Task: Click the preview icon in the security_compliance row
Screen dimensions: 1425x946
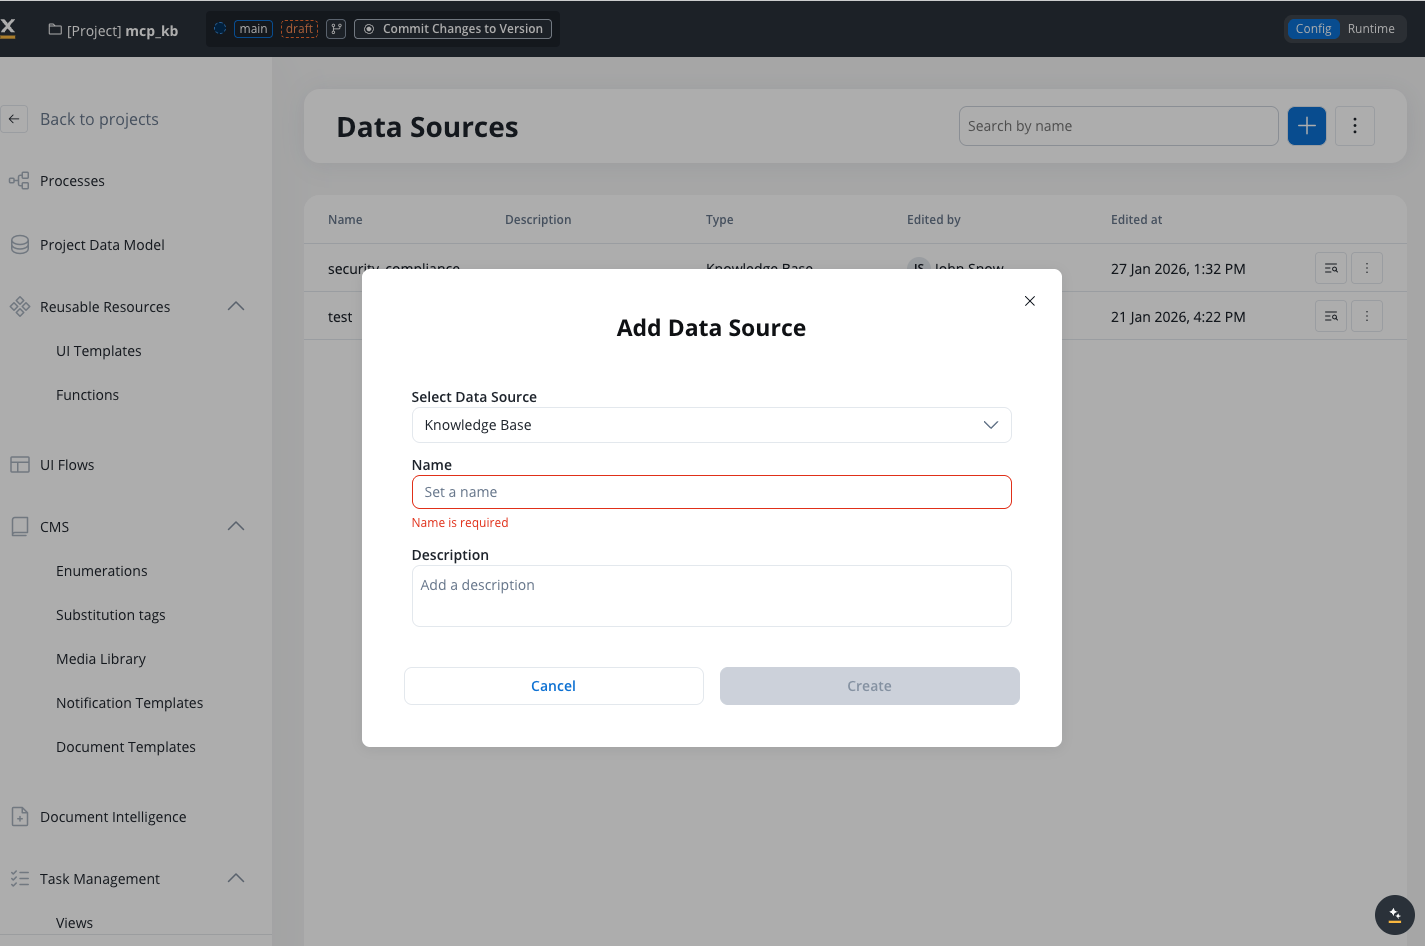Action: [x=1330, y=268]
